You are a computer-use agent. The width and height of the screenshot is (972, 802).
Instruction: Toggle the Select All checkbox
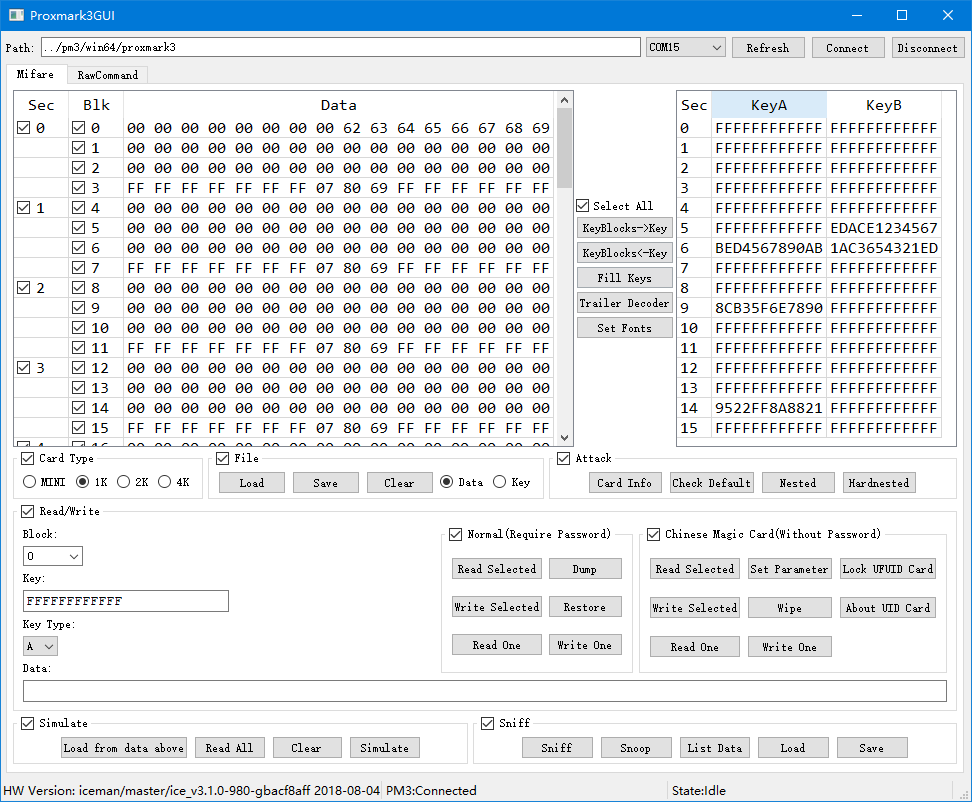point(583,206)
